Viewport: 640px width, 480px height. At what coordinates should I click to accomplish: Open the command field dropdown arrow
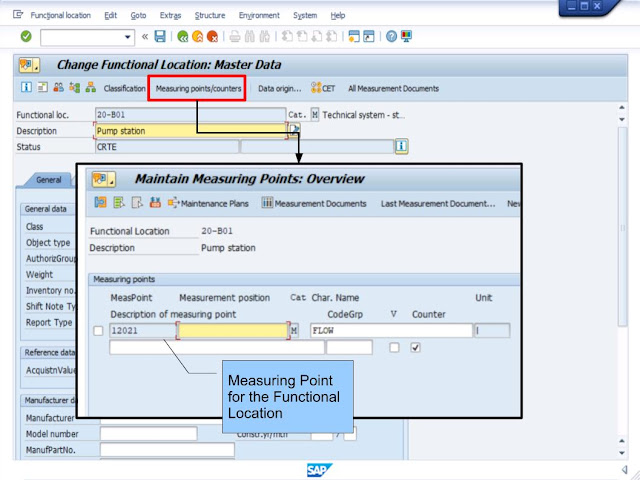point(127,37)
